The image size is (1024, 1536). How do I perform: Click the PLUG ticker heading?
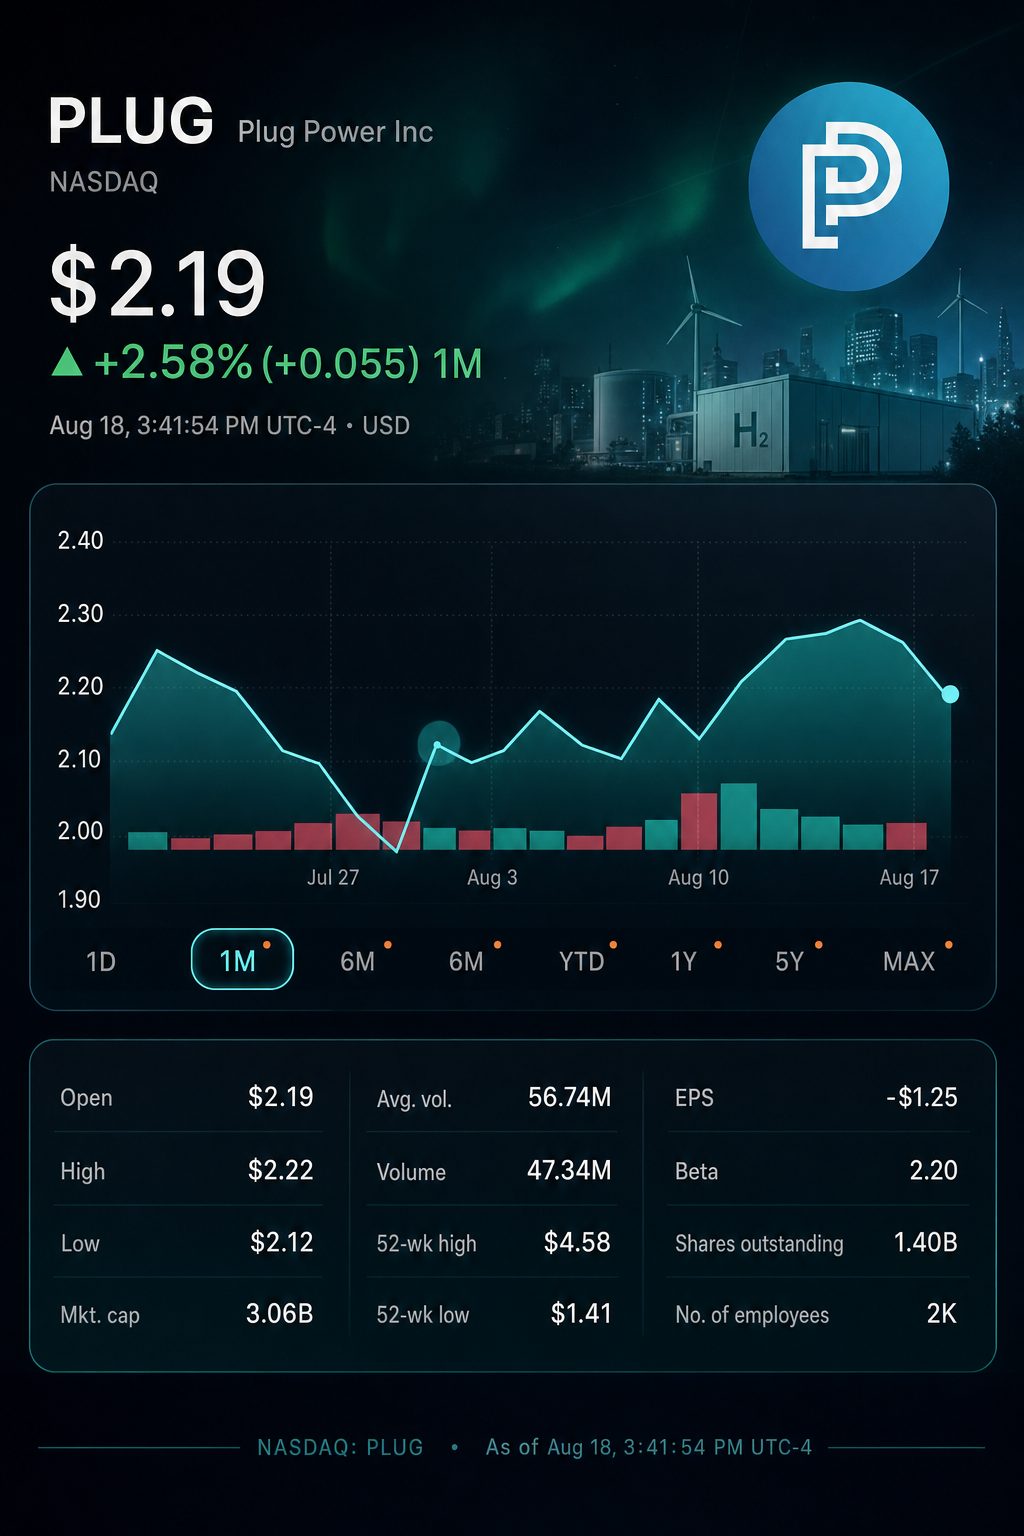point(131,121)
